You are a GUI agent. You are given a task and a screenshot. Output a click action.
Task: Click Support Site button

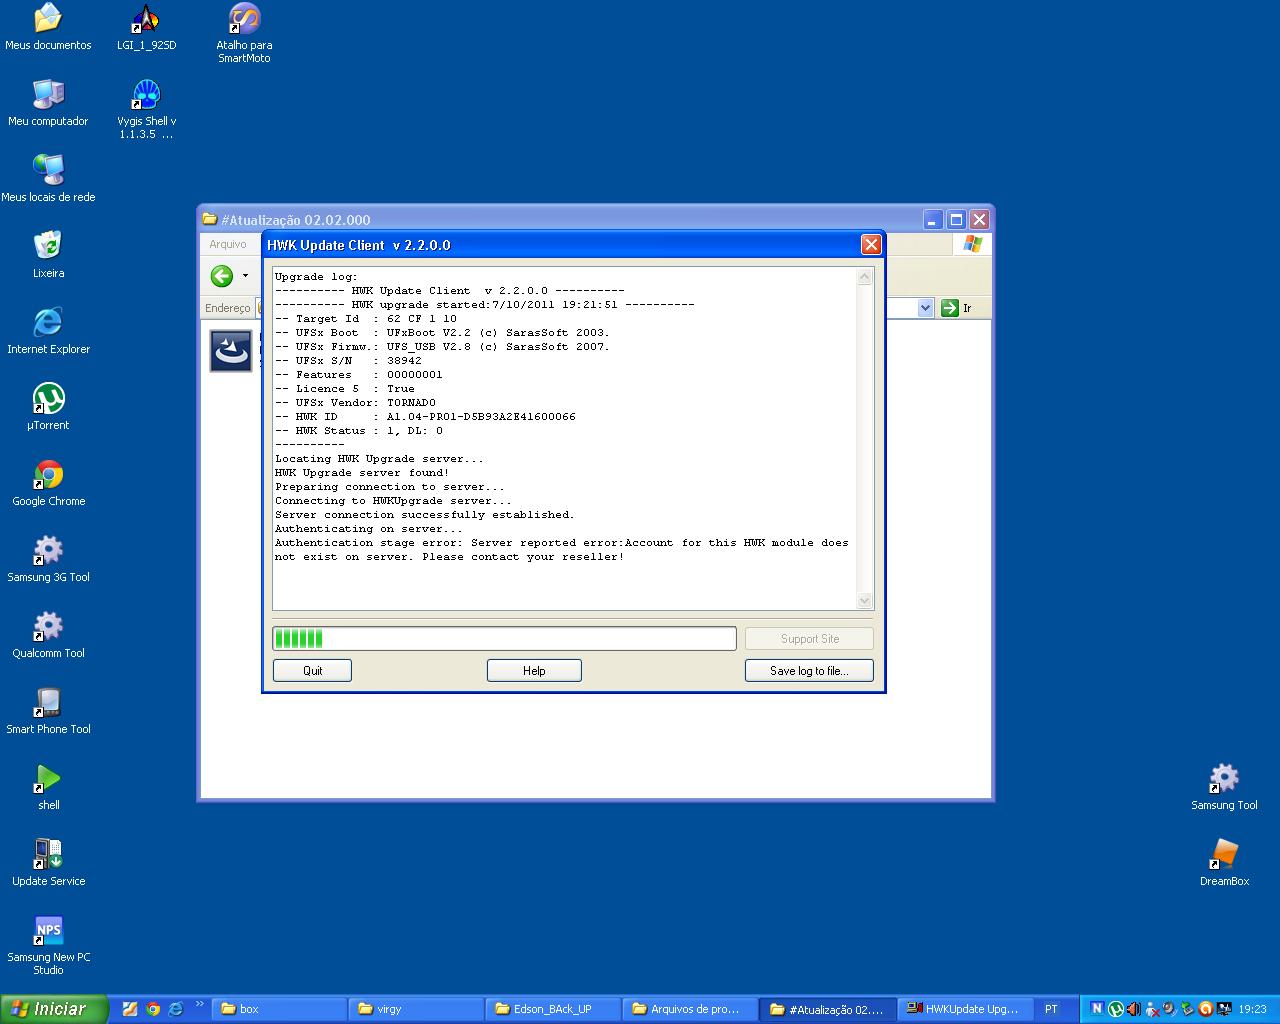809,639
